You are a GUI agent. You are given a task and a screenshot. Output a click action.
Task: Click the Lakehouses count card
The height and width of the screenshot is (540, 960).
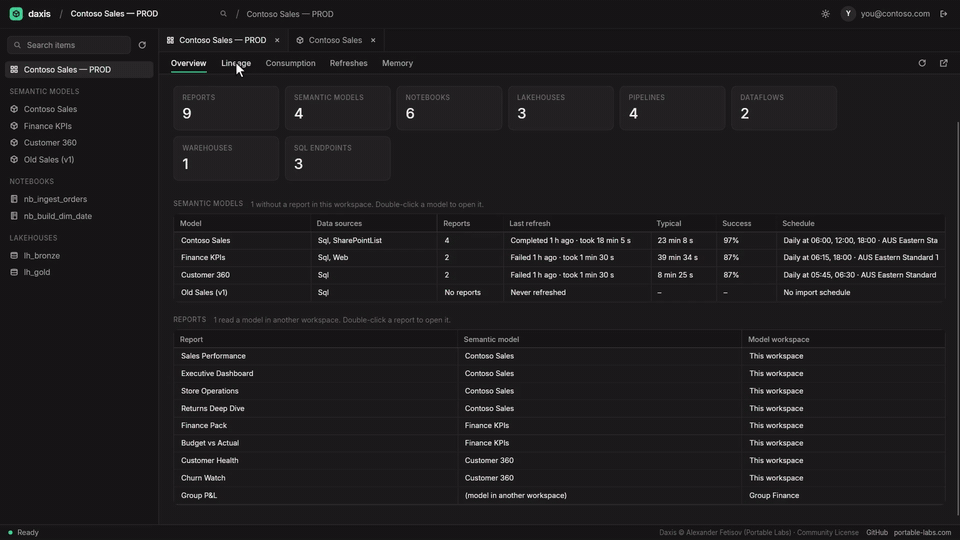point(561,108)
